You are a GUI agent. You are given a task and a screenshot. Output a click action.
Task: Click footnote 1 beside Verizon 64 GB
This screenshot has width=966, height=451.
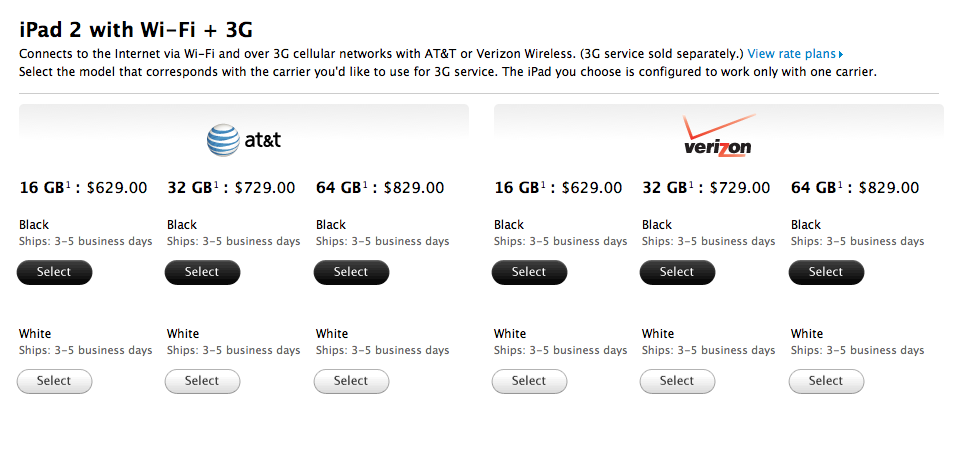click(840, 184)
